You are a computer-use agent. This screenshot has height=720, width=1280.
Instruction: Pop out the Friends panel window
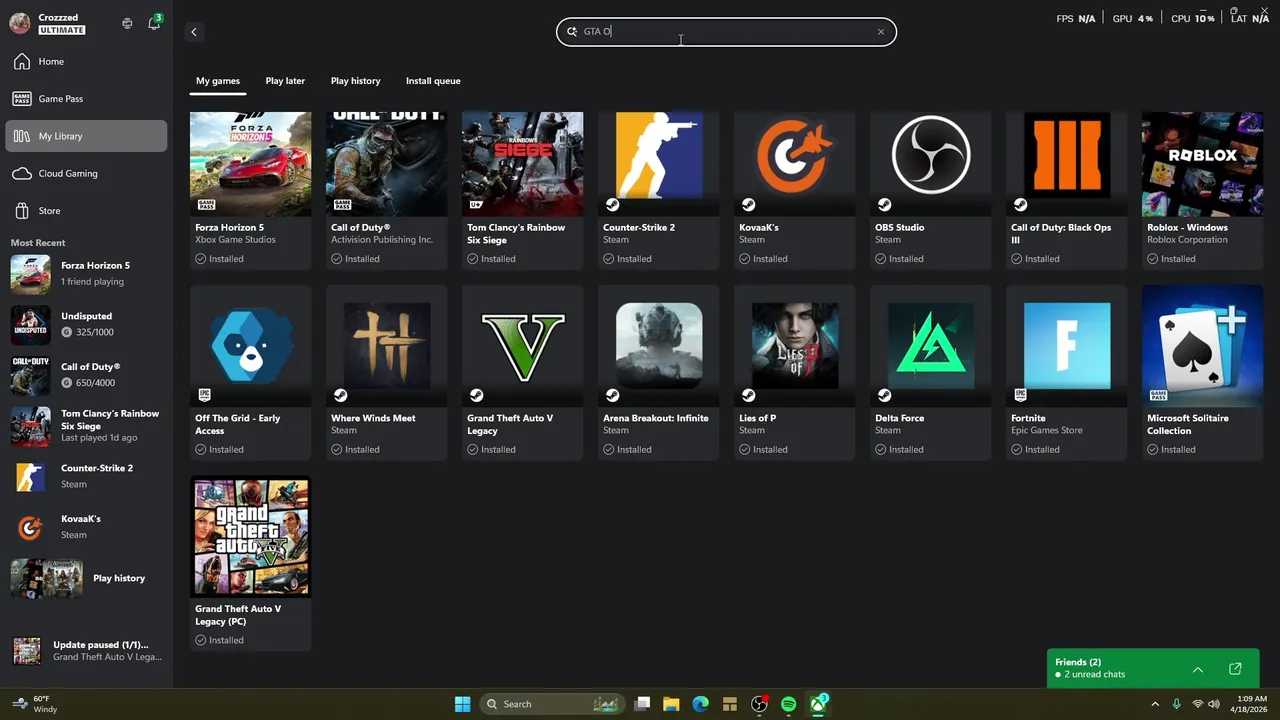pyautogui.click(x=1235, y=669)
